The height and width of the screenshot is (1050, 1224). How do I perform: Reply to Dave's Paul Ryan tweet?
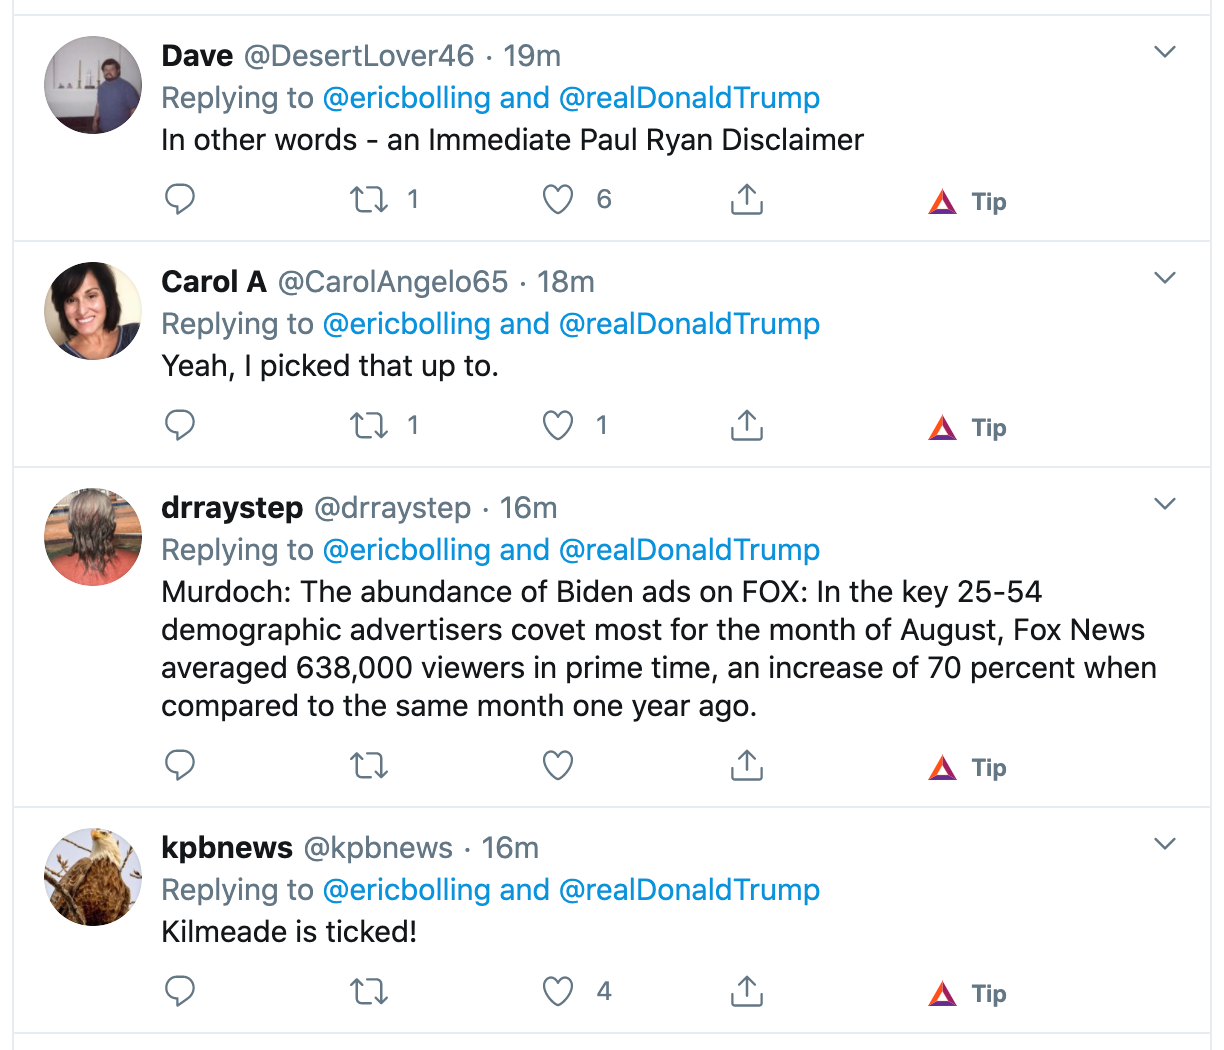180,199
